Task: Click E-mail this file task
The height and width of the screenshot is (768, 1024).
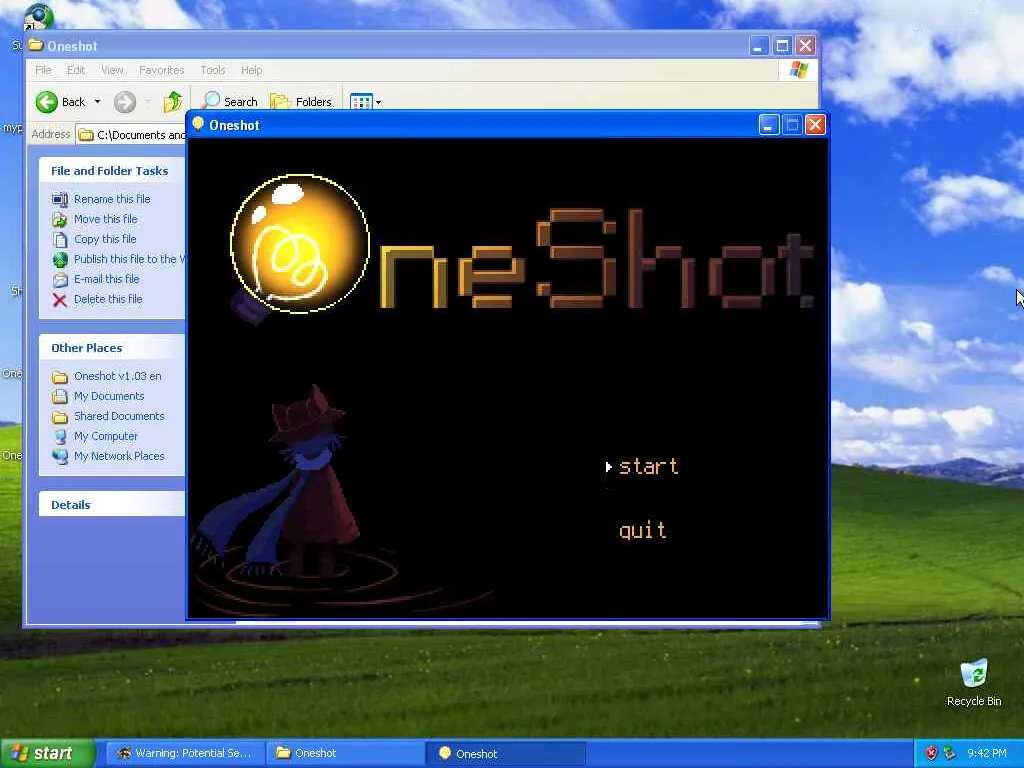Action: [x=106, y=279]
